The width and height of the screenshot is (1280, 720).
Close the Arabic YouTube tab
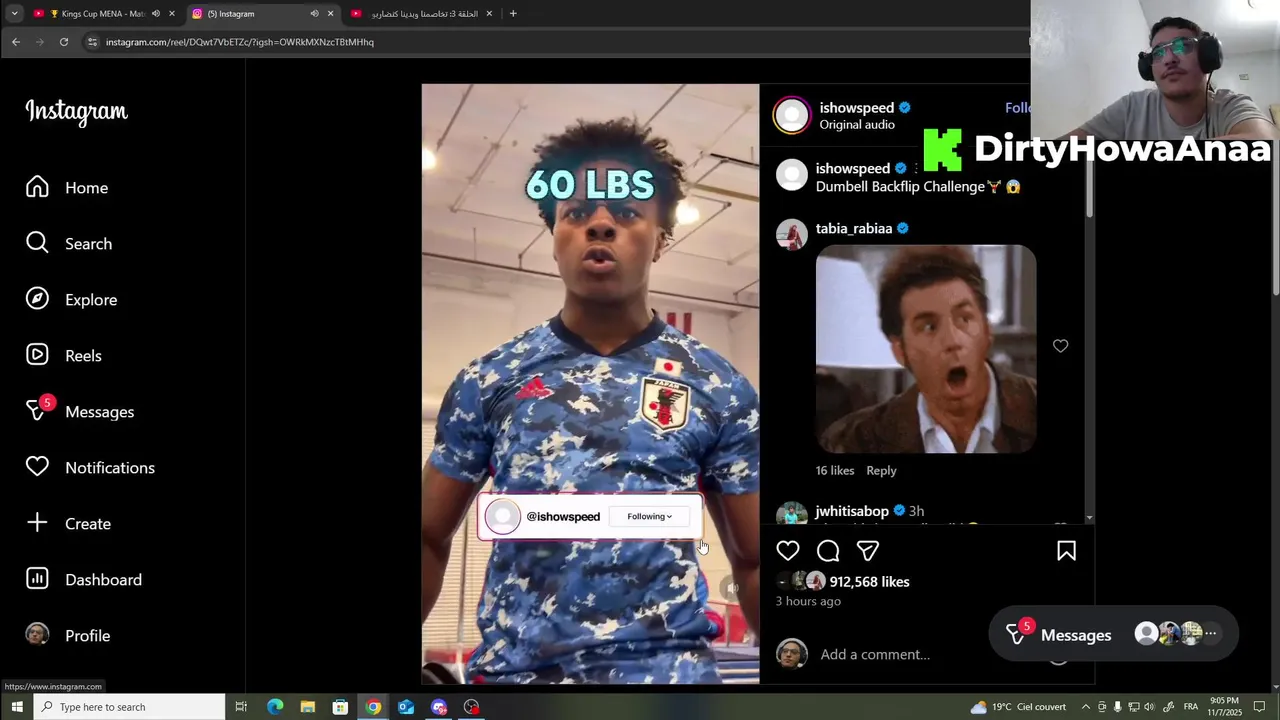click(x=489, y=14)
